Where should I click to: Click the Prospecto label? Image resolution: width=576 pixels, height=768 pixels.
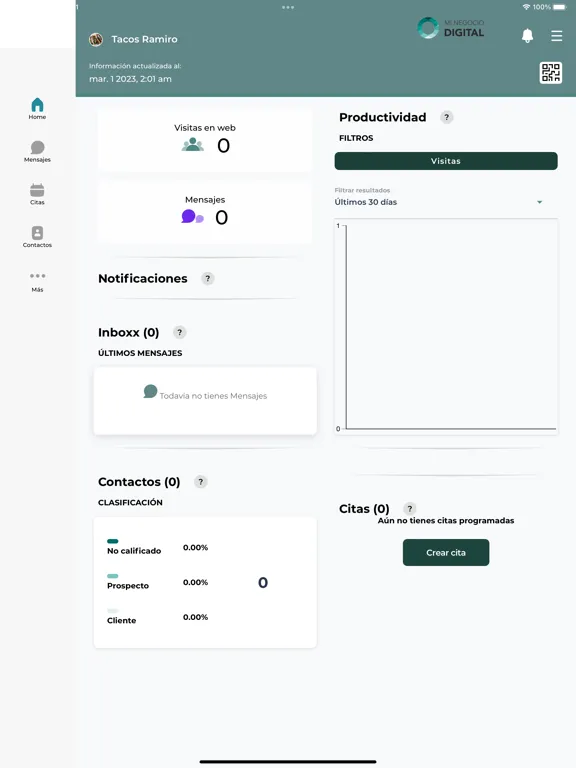pos(128,586)
